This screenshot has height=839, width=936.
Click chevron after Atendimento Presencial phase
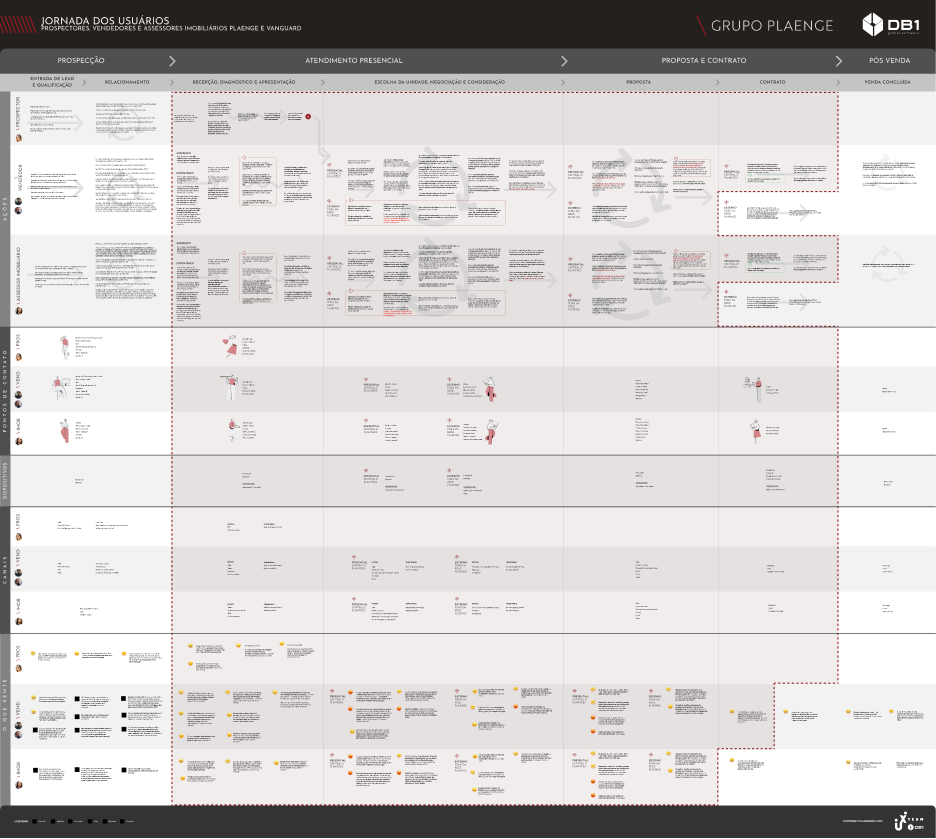click(564, 61)
